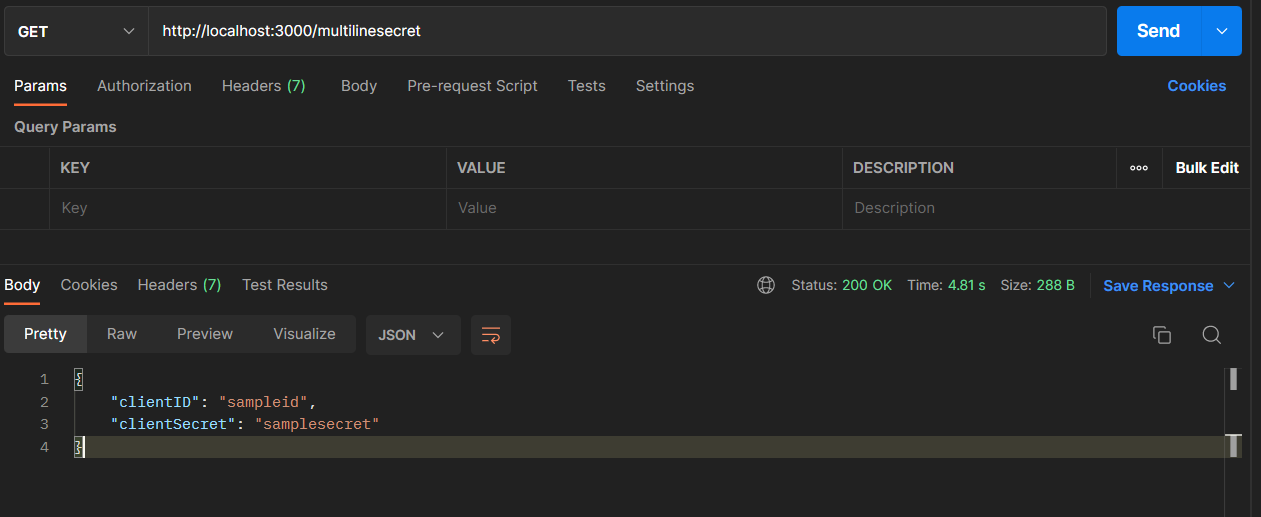Click the query param Key field
Image resolution: width=1261 pixels, height=517 pixels.
click(247, 208)
